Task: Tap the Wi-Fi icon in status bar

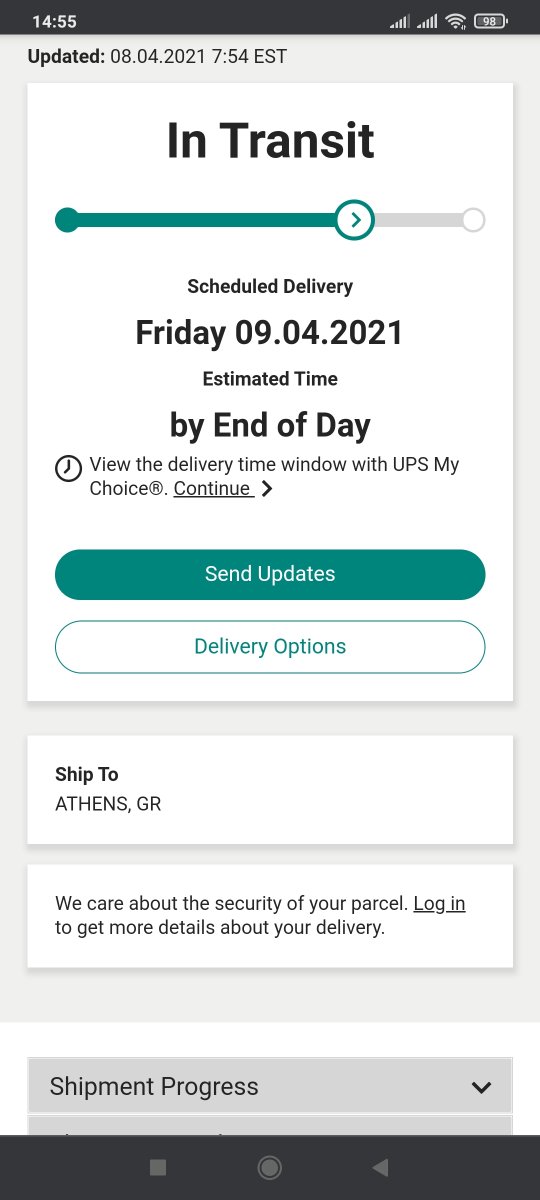Action: (x=456, y=21)
